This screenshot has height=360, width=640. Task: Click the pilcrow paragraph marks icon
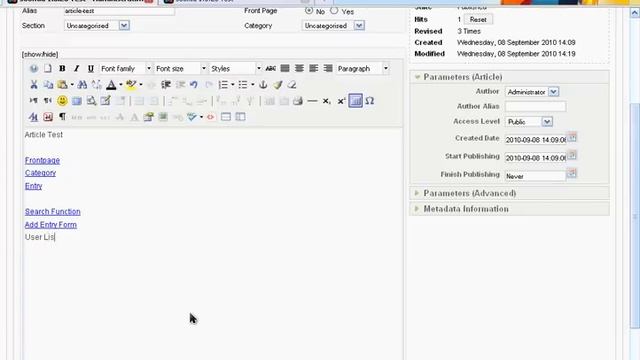(x=62, y=117)
